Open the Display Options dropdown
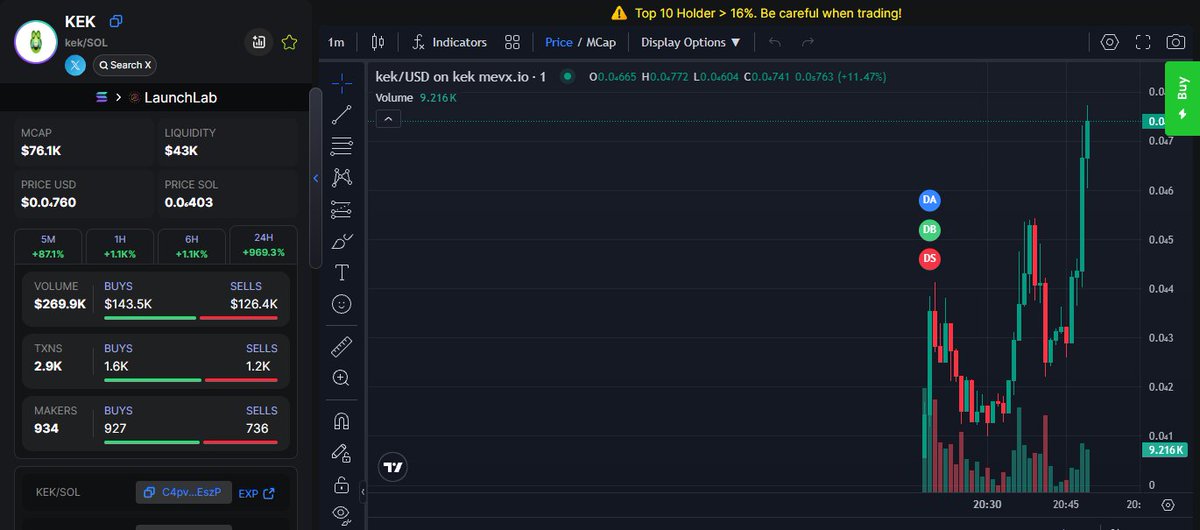This screenshot has height=530, width=1200. (x=691, y=42)
